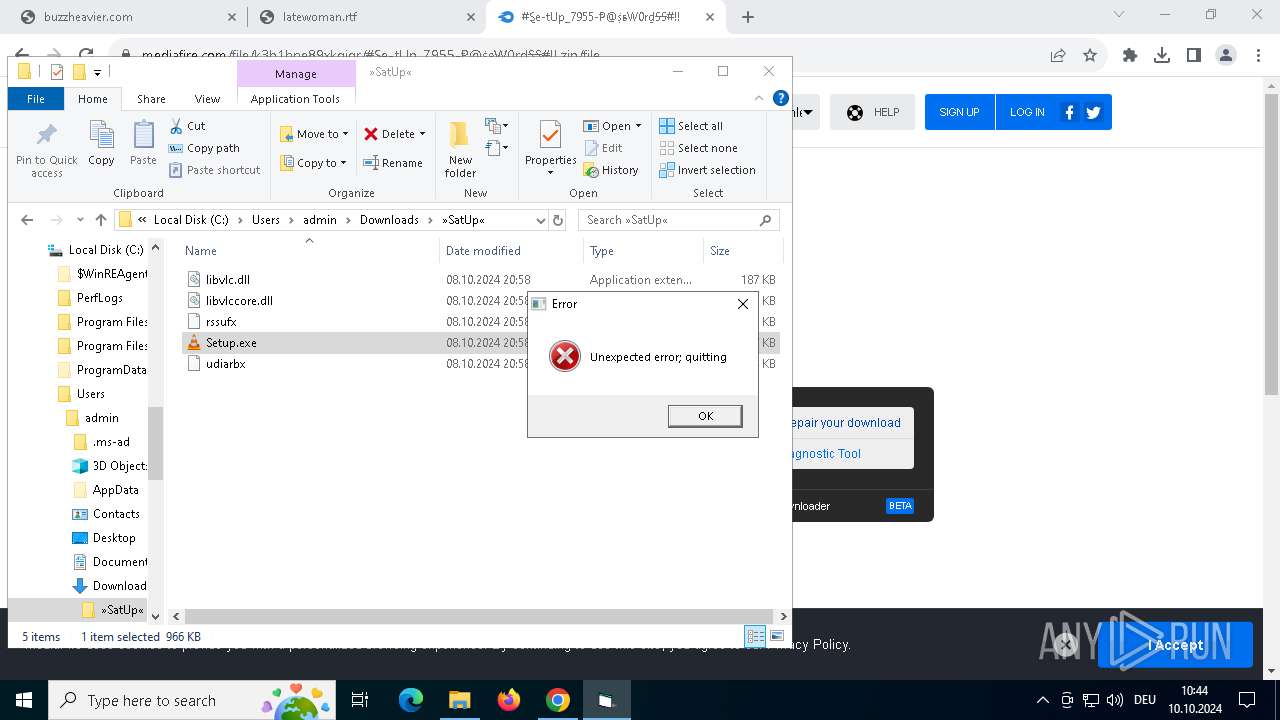Click the Edit button in Open group

click(603, 148)
